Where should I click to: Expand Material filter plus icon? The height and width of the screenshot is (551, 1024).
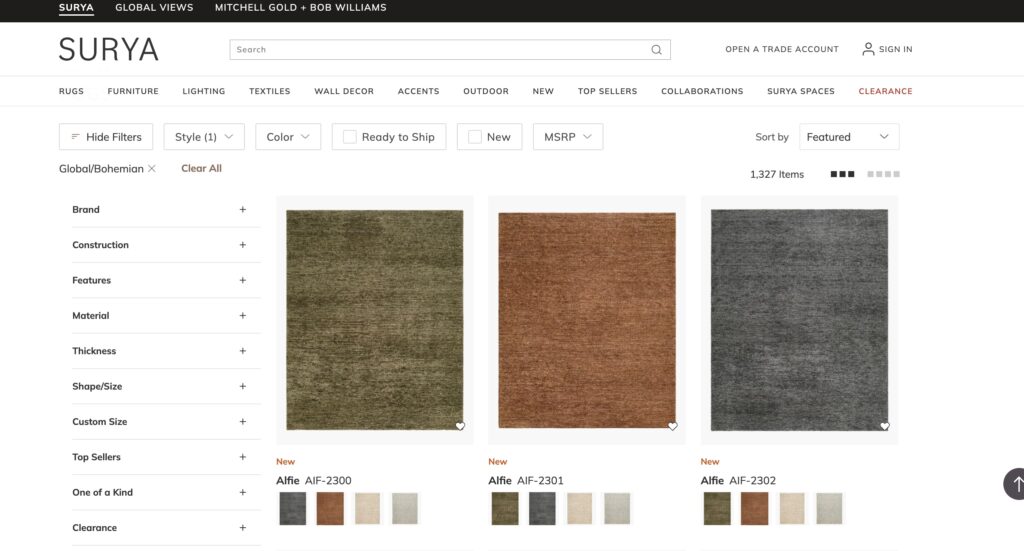pos(242,315)
